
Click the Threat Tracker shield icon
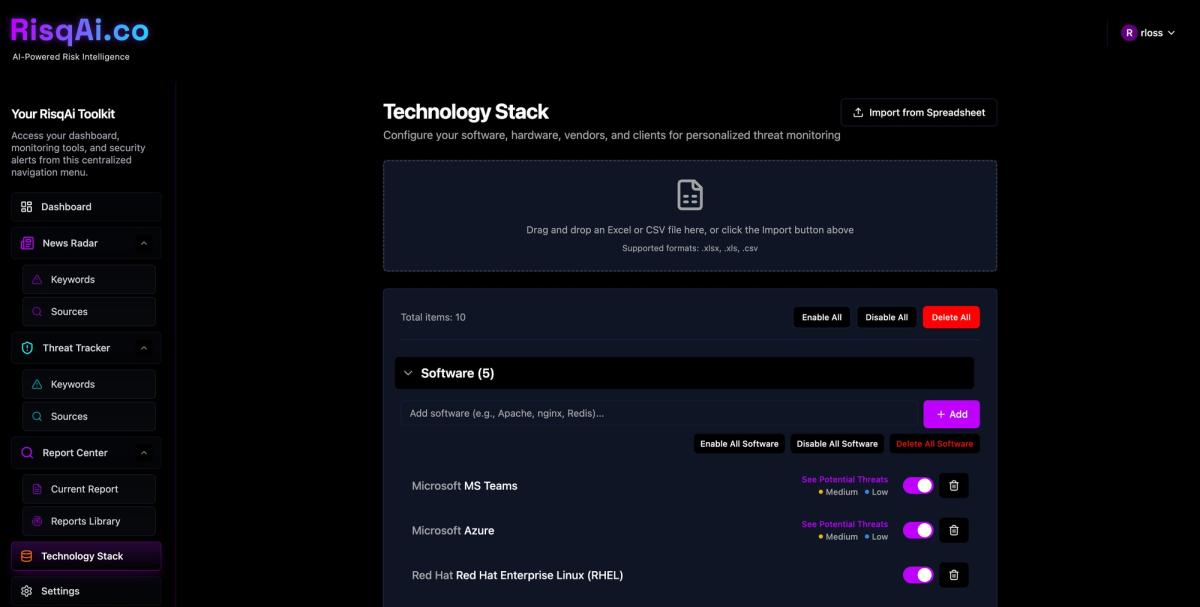tap(28, 348)
